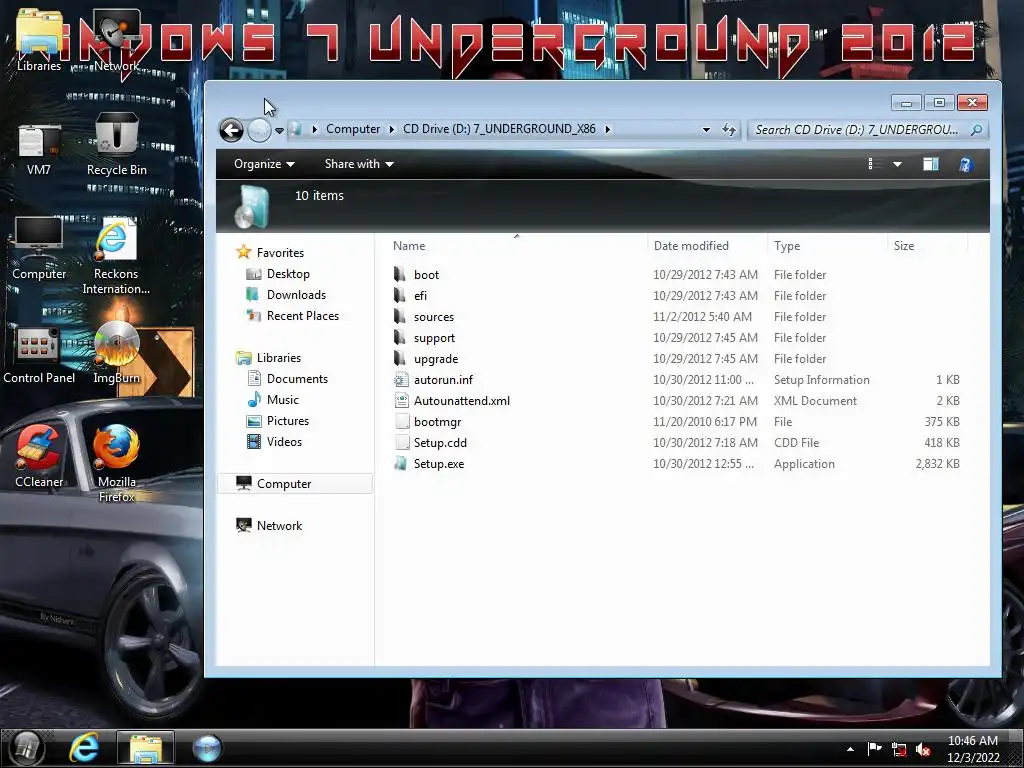
Task: Open Pictures library
Action: click(x=287, y=421)
